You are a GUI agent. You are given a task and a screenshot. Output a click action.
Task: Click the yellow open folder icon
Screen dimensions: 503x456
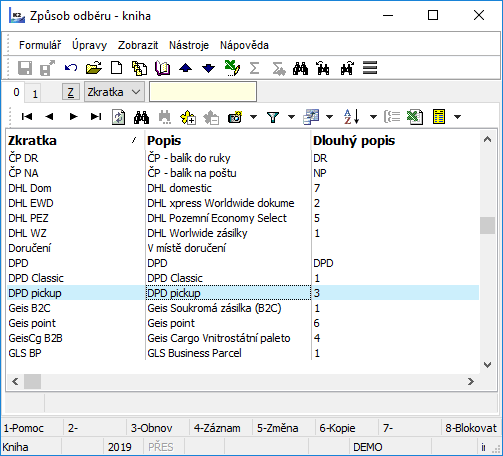(x=94, y=68)
